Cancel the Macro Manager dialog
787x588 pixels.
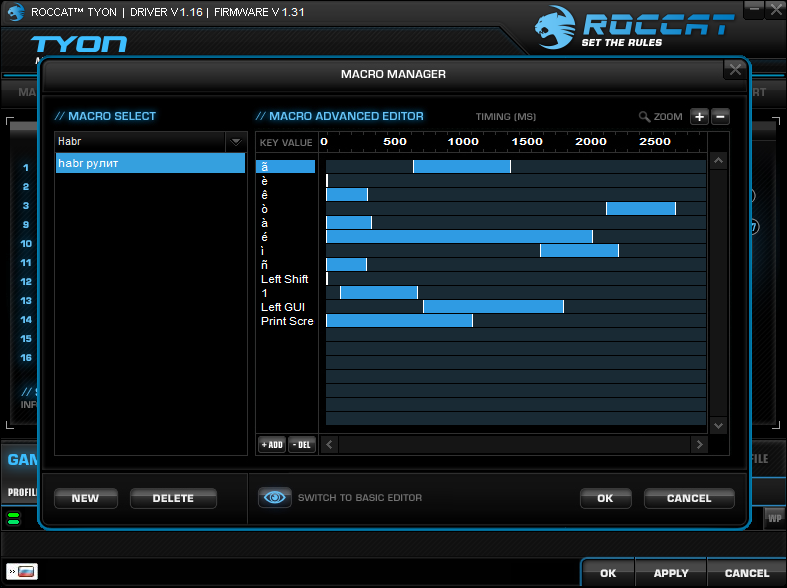pos(689,498)
